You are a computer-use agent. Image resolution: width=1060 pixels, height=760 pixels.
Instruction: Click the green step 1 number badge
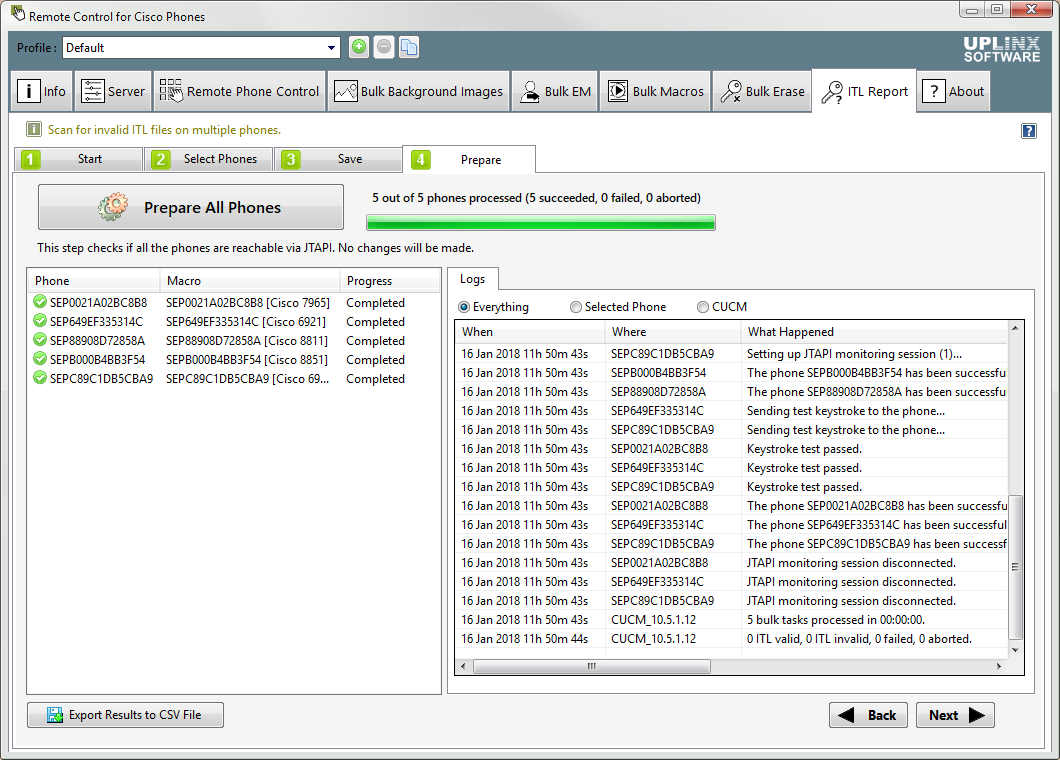click(x=30, y=160)
